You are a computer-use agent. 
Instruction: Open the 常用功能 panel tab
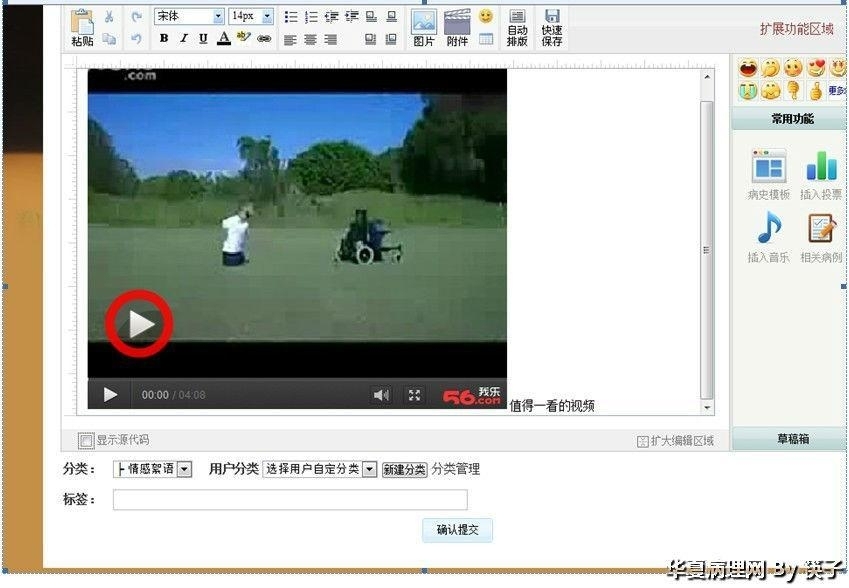792,119
